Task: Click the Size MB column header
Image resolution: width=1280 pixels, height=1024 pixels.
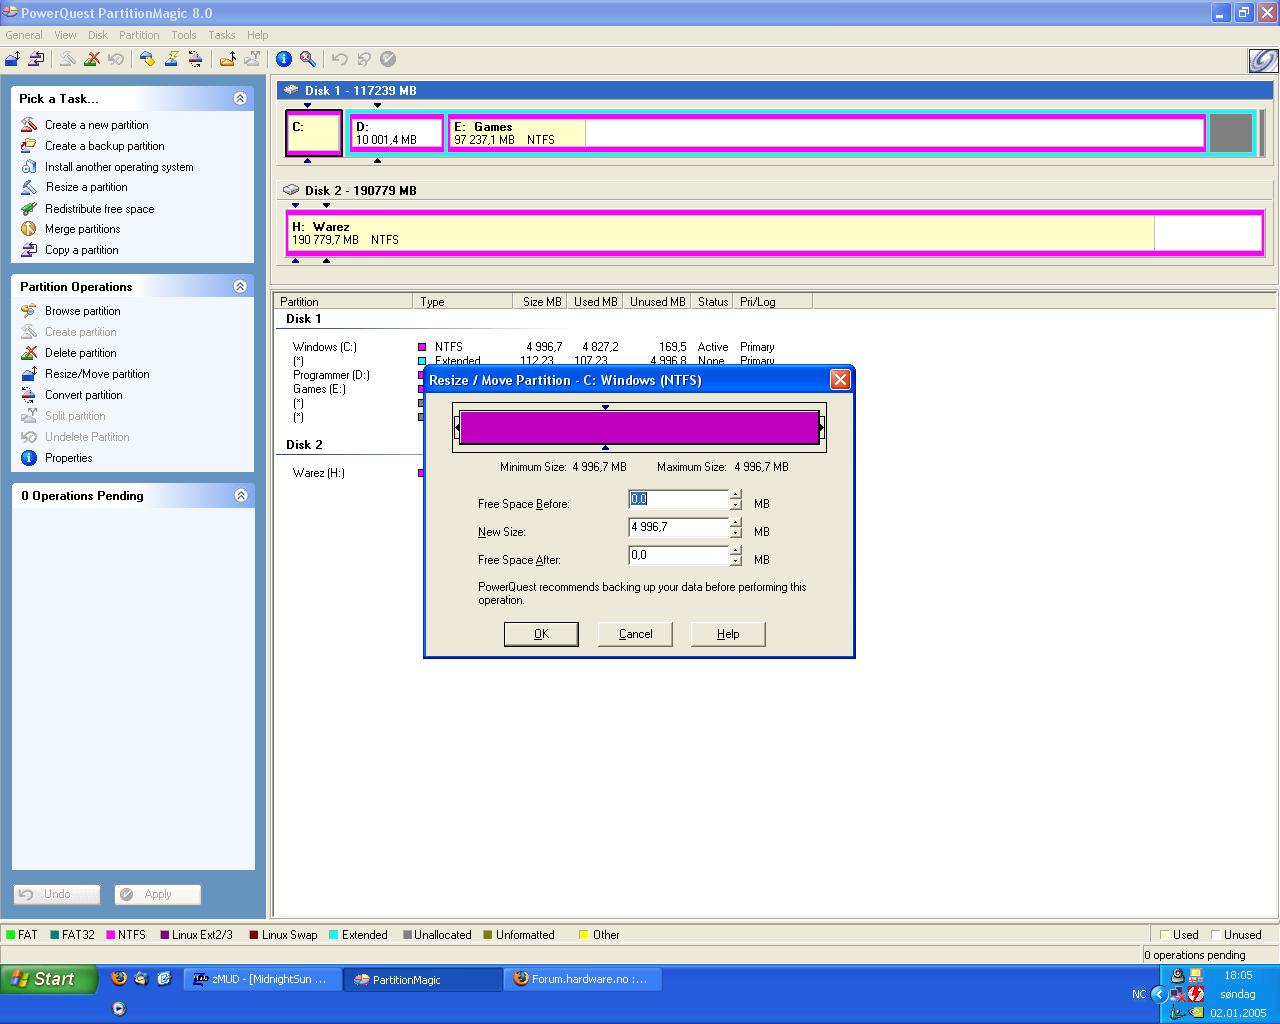Action: [540, 301]
